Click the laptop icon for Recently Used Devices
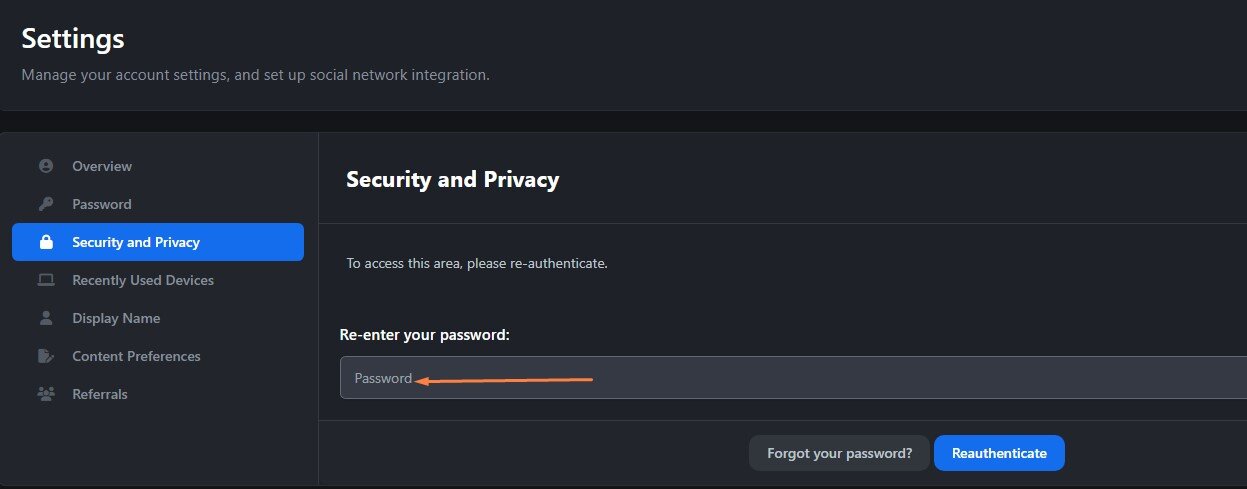 (x=45, y=280)
